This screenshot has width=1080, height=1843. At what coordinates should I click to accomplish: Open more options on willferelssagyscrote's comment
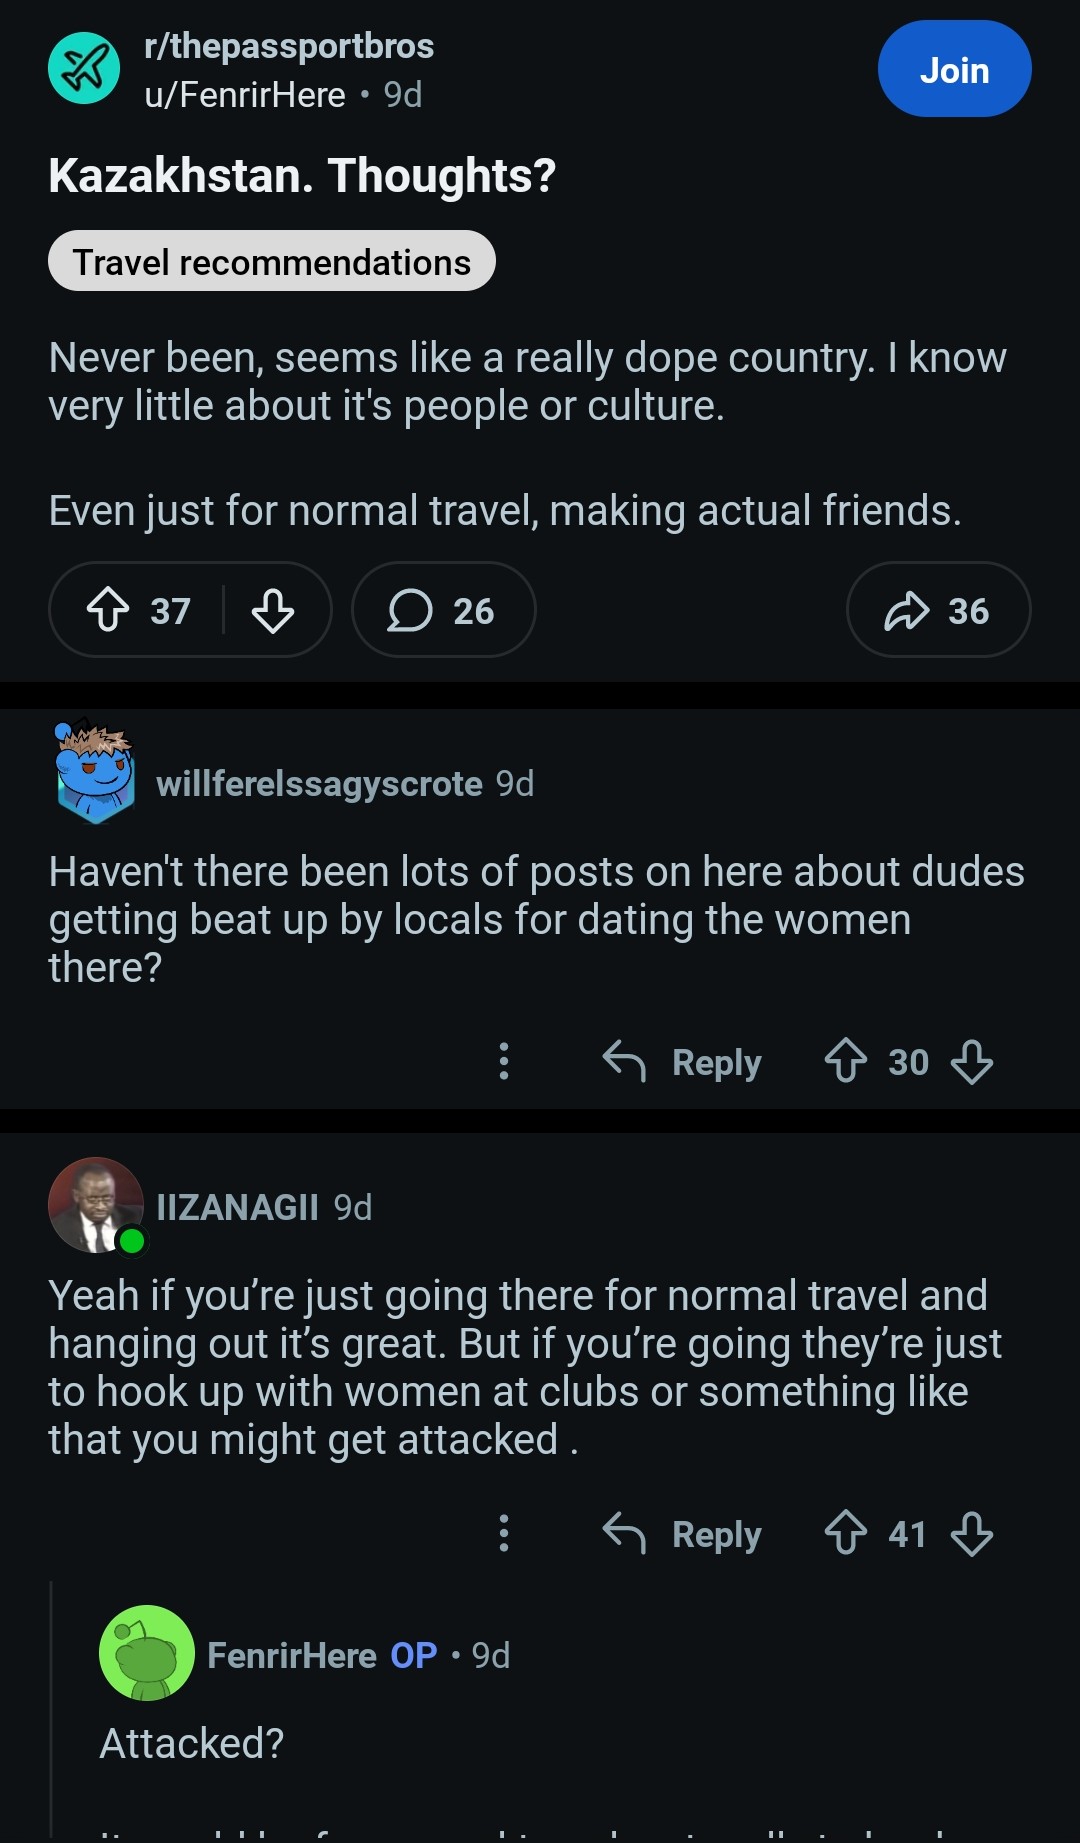(x=504, y=1061)
